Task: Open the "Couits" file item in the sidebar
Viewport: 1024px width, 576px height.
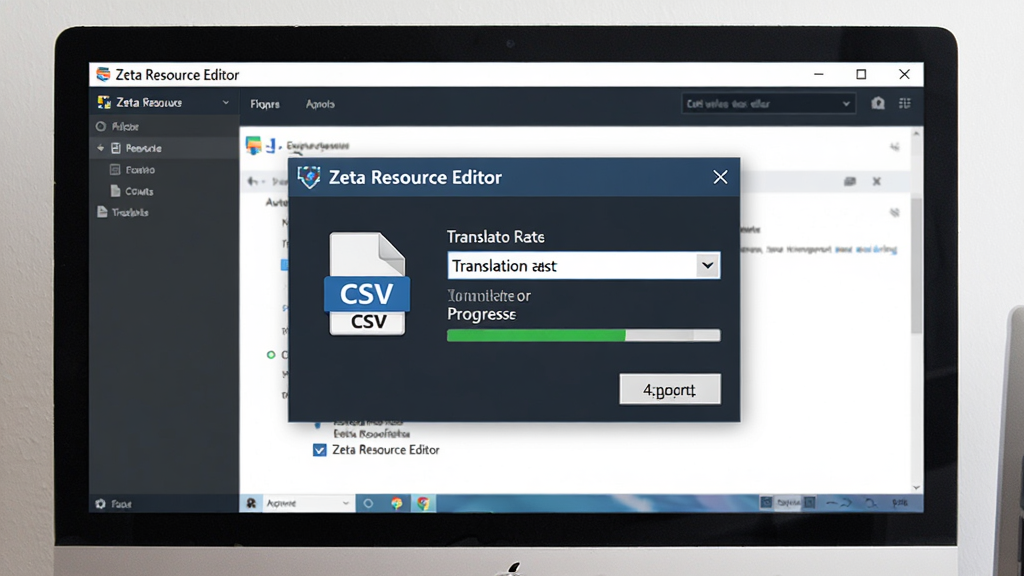Action: [x=139, y=191]
